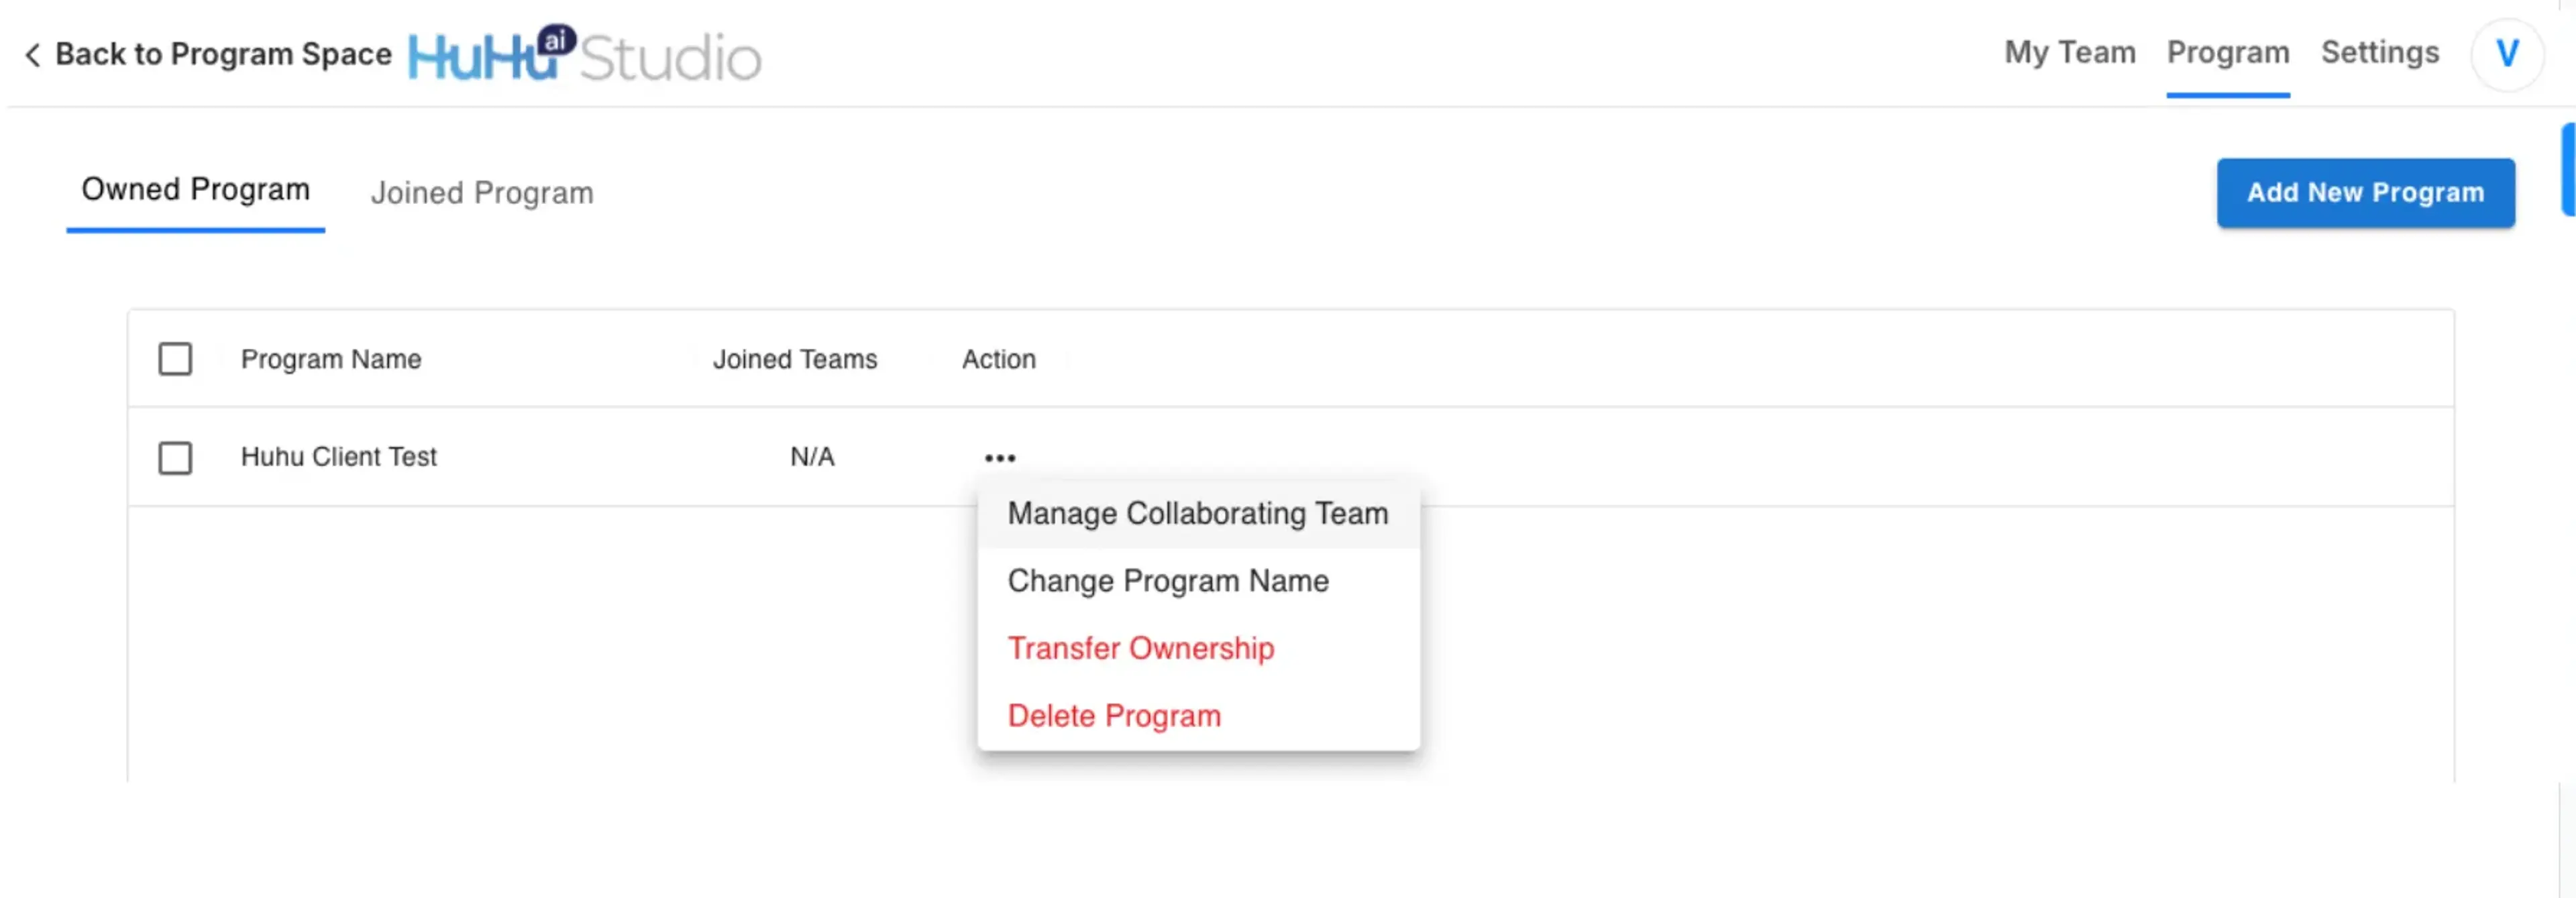Click the Joined Teams column header
The height and width of the screenshot is (898, 2576).
click(x=795, y=359)
